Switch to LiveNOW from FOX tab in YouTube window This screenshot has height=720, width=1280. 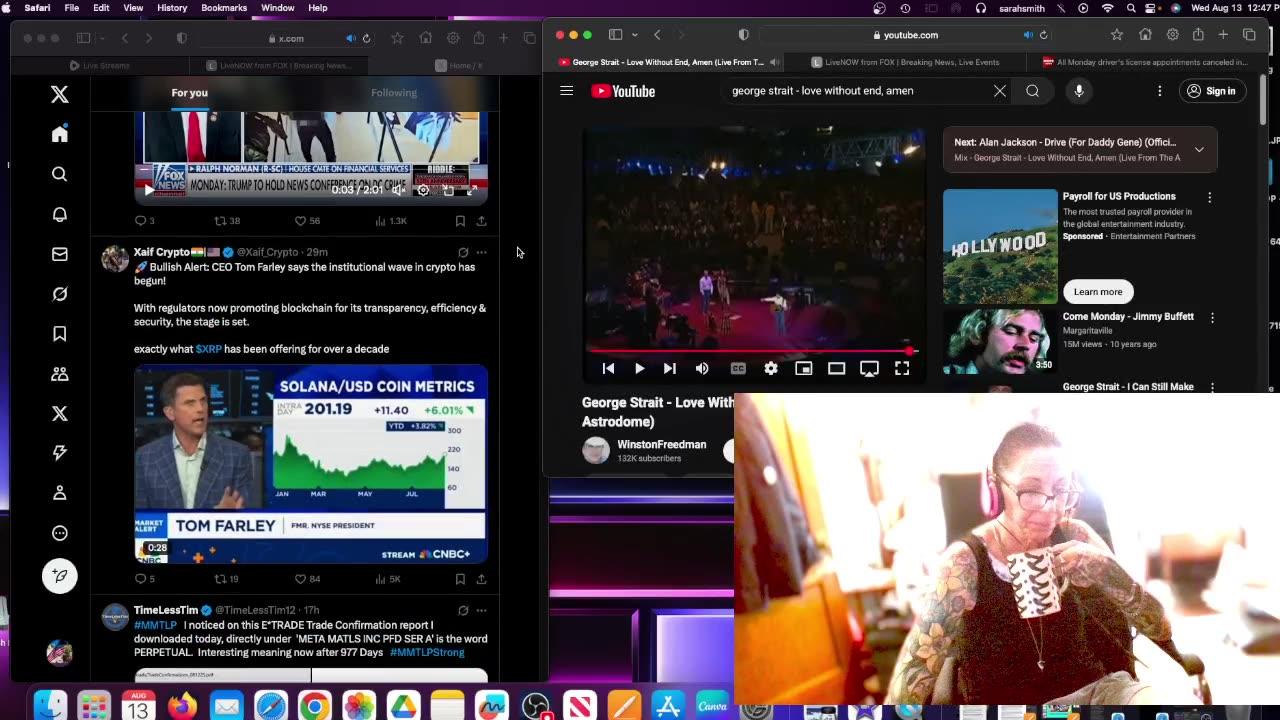tap(905, 62)
